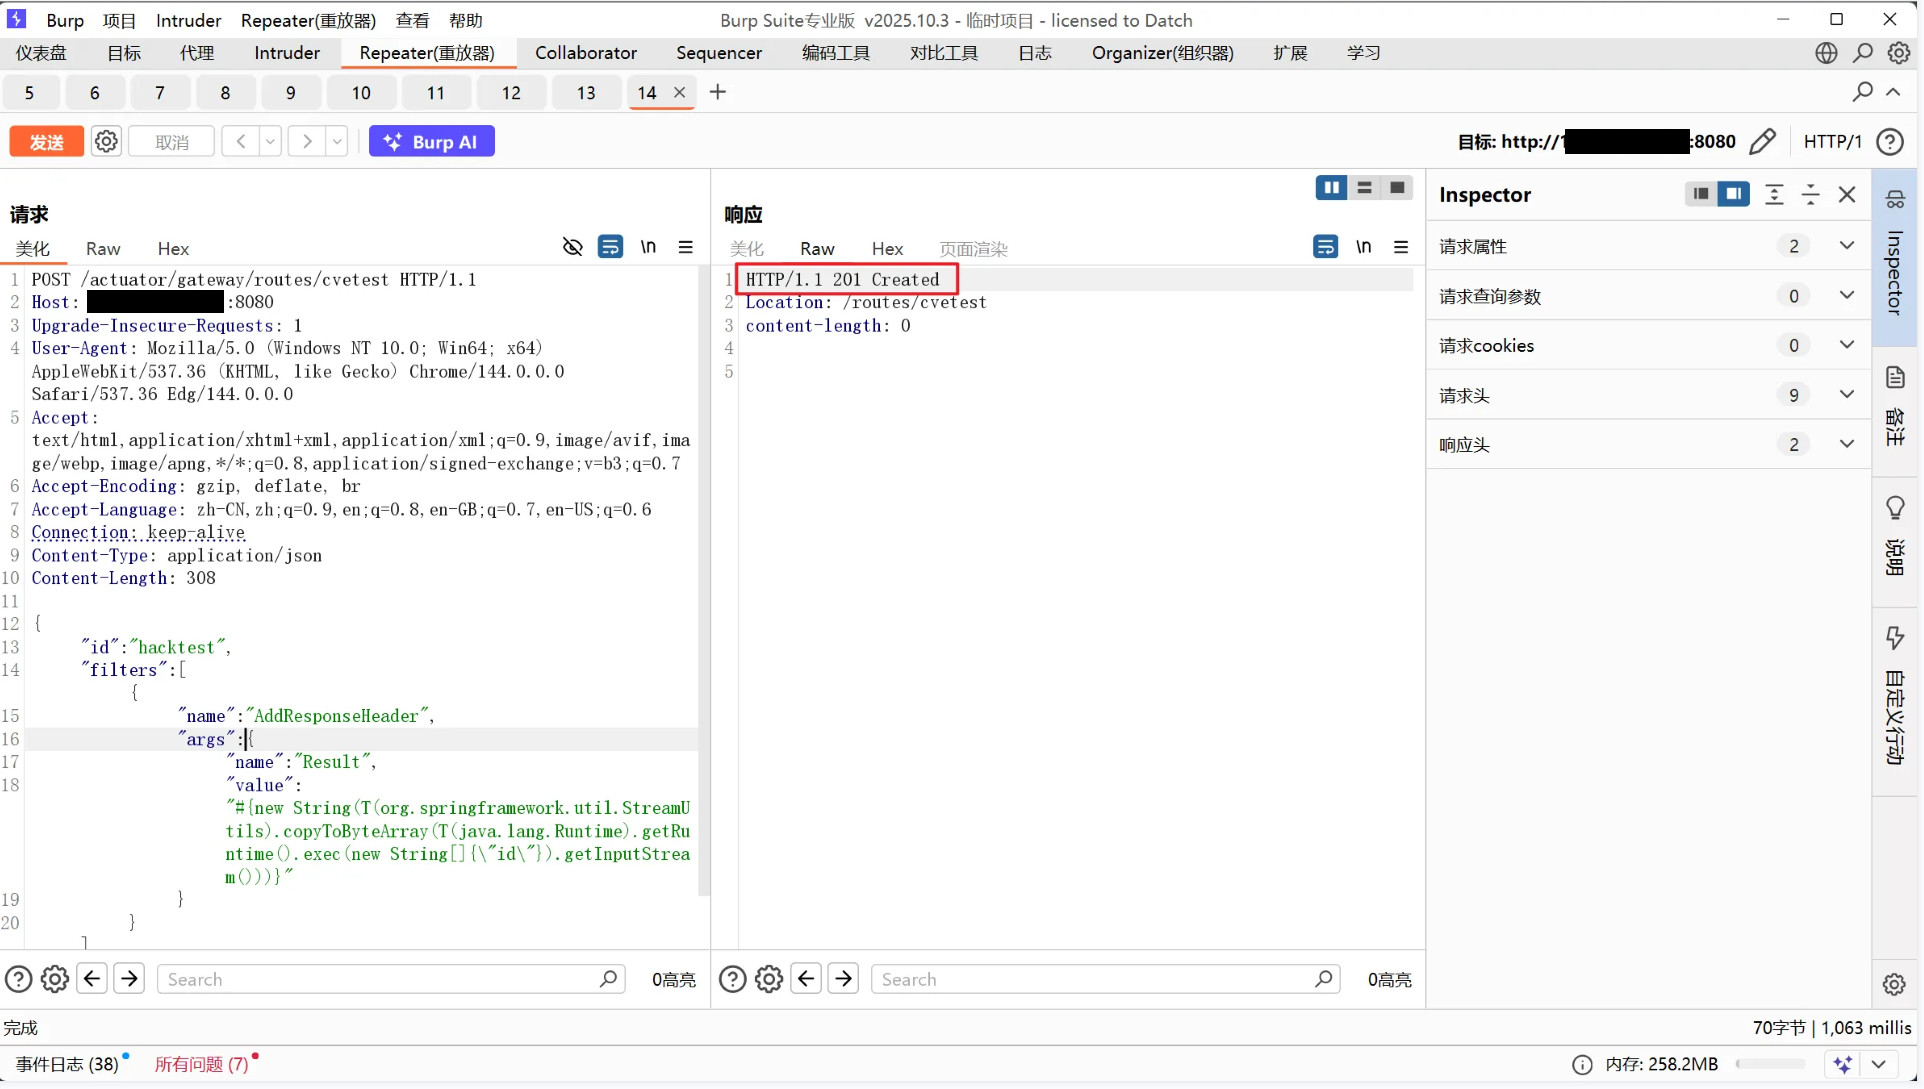Image resolution: width=1924 pixels, height=1089 pixels.
Task: Switch to Repeater tab 13
Action: pyautogui.click(x=586, y=93)
